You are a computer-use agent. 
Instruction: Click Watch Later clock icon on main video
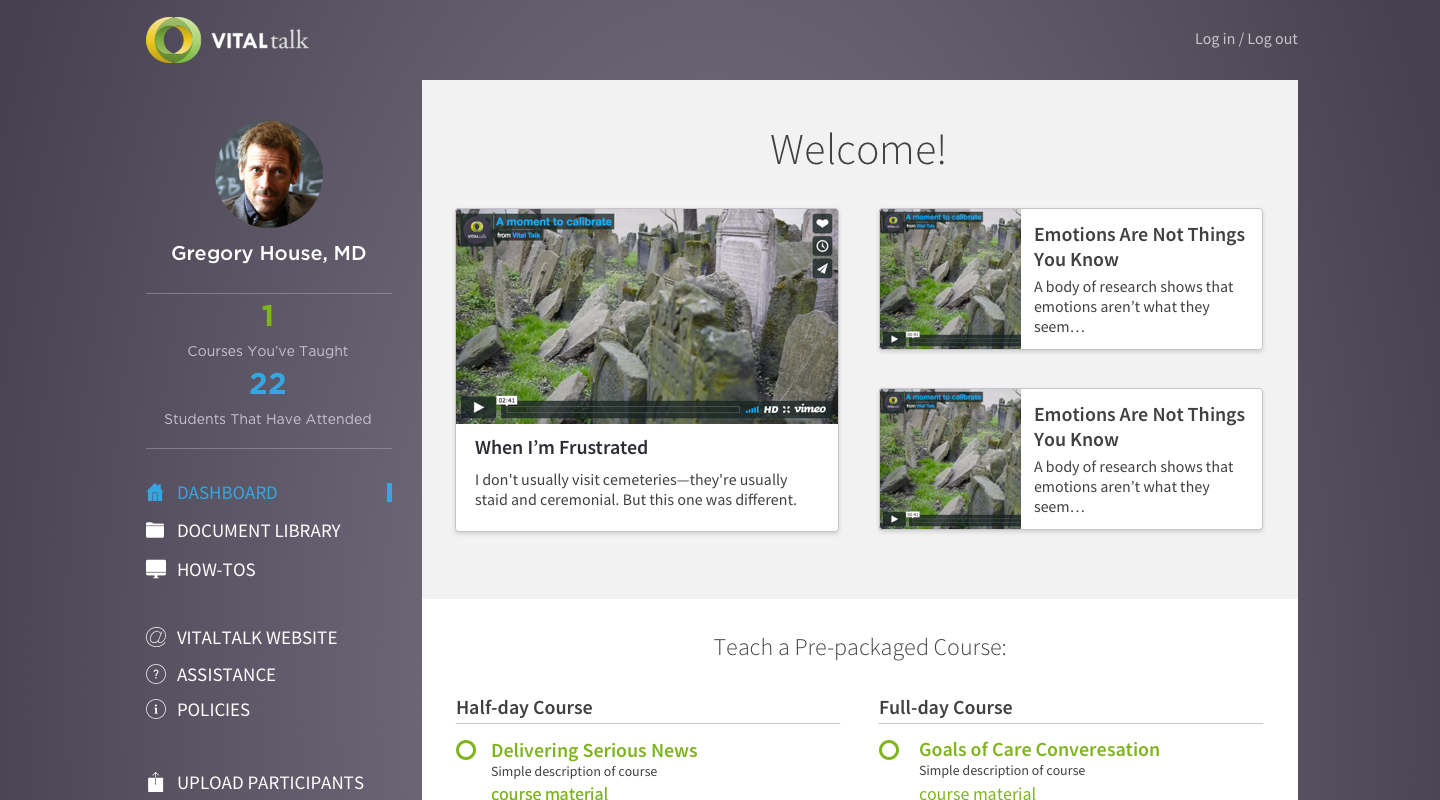coord(822,246)
